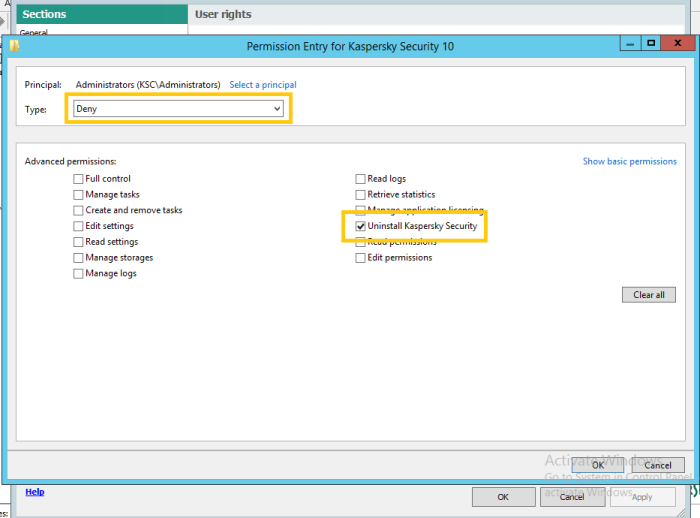The width and height of the screenshot is (700, 518).
Task: Enable the Retrieve statistics checkbox
Action: point(360,195)
